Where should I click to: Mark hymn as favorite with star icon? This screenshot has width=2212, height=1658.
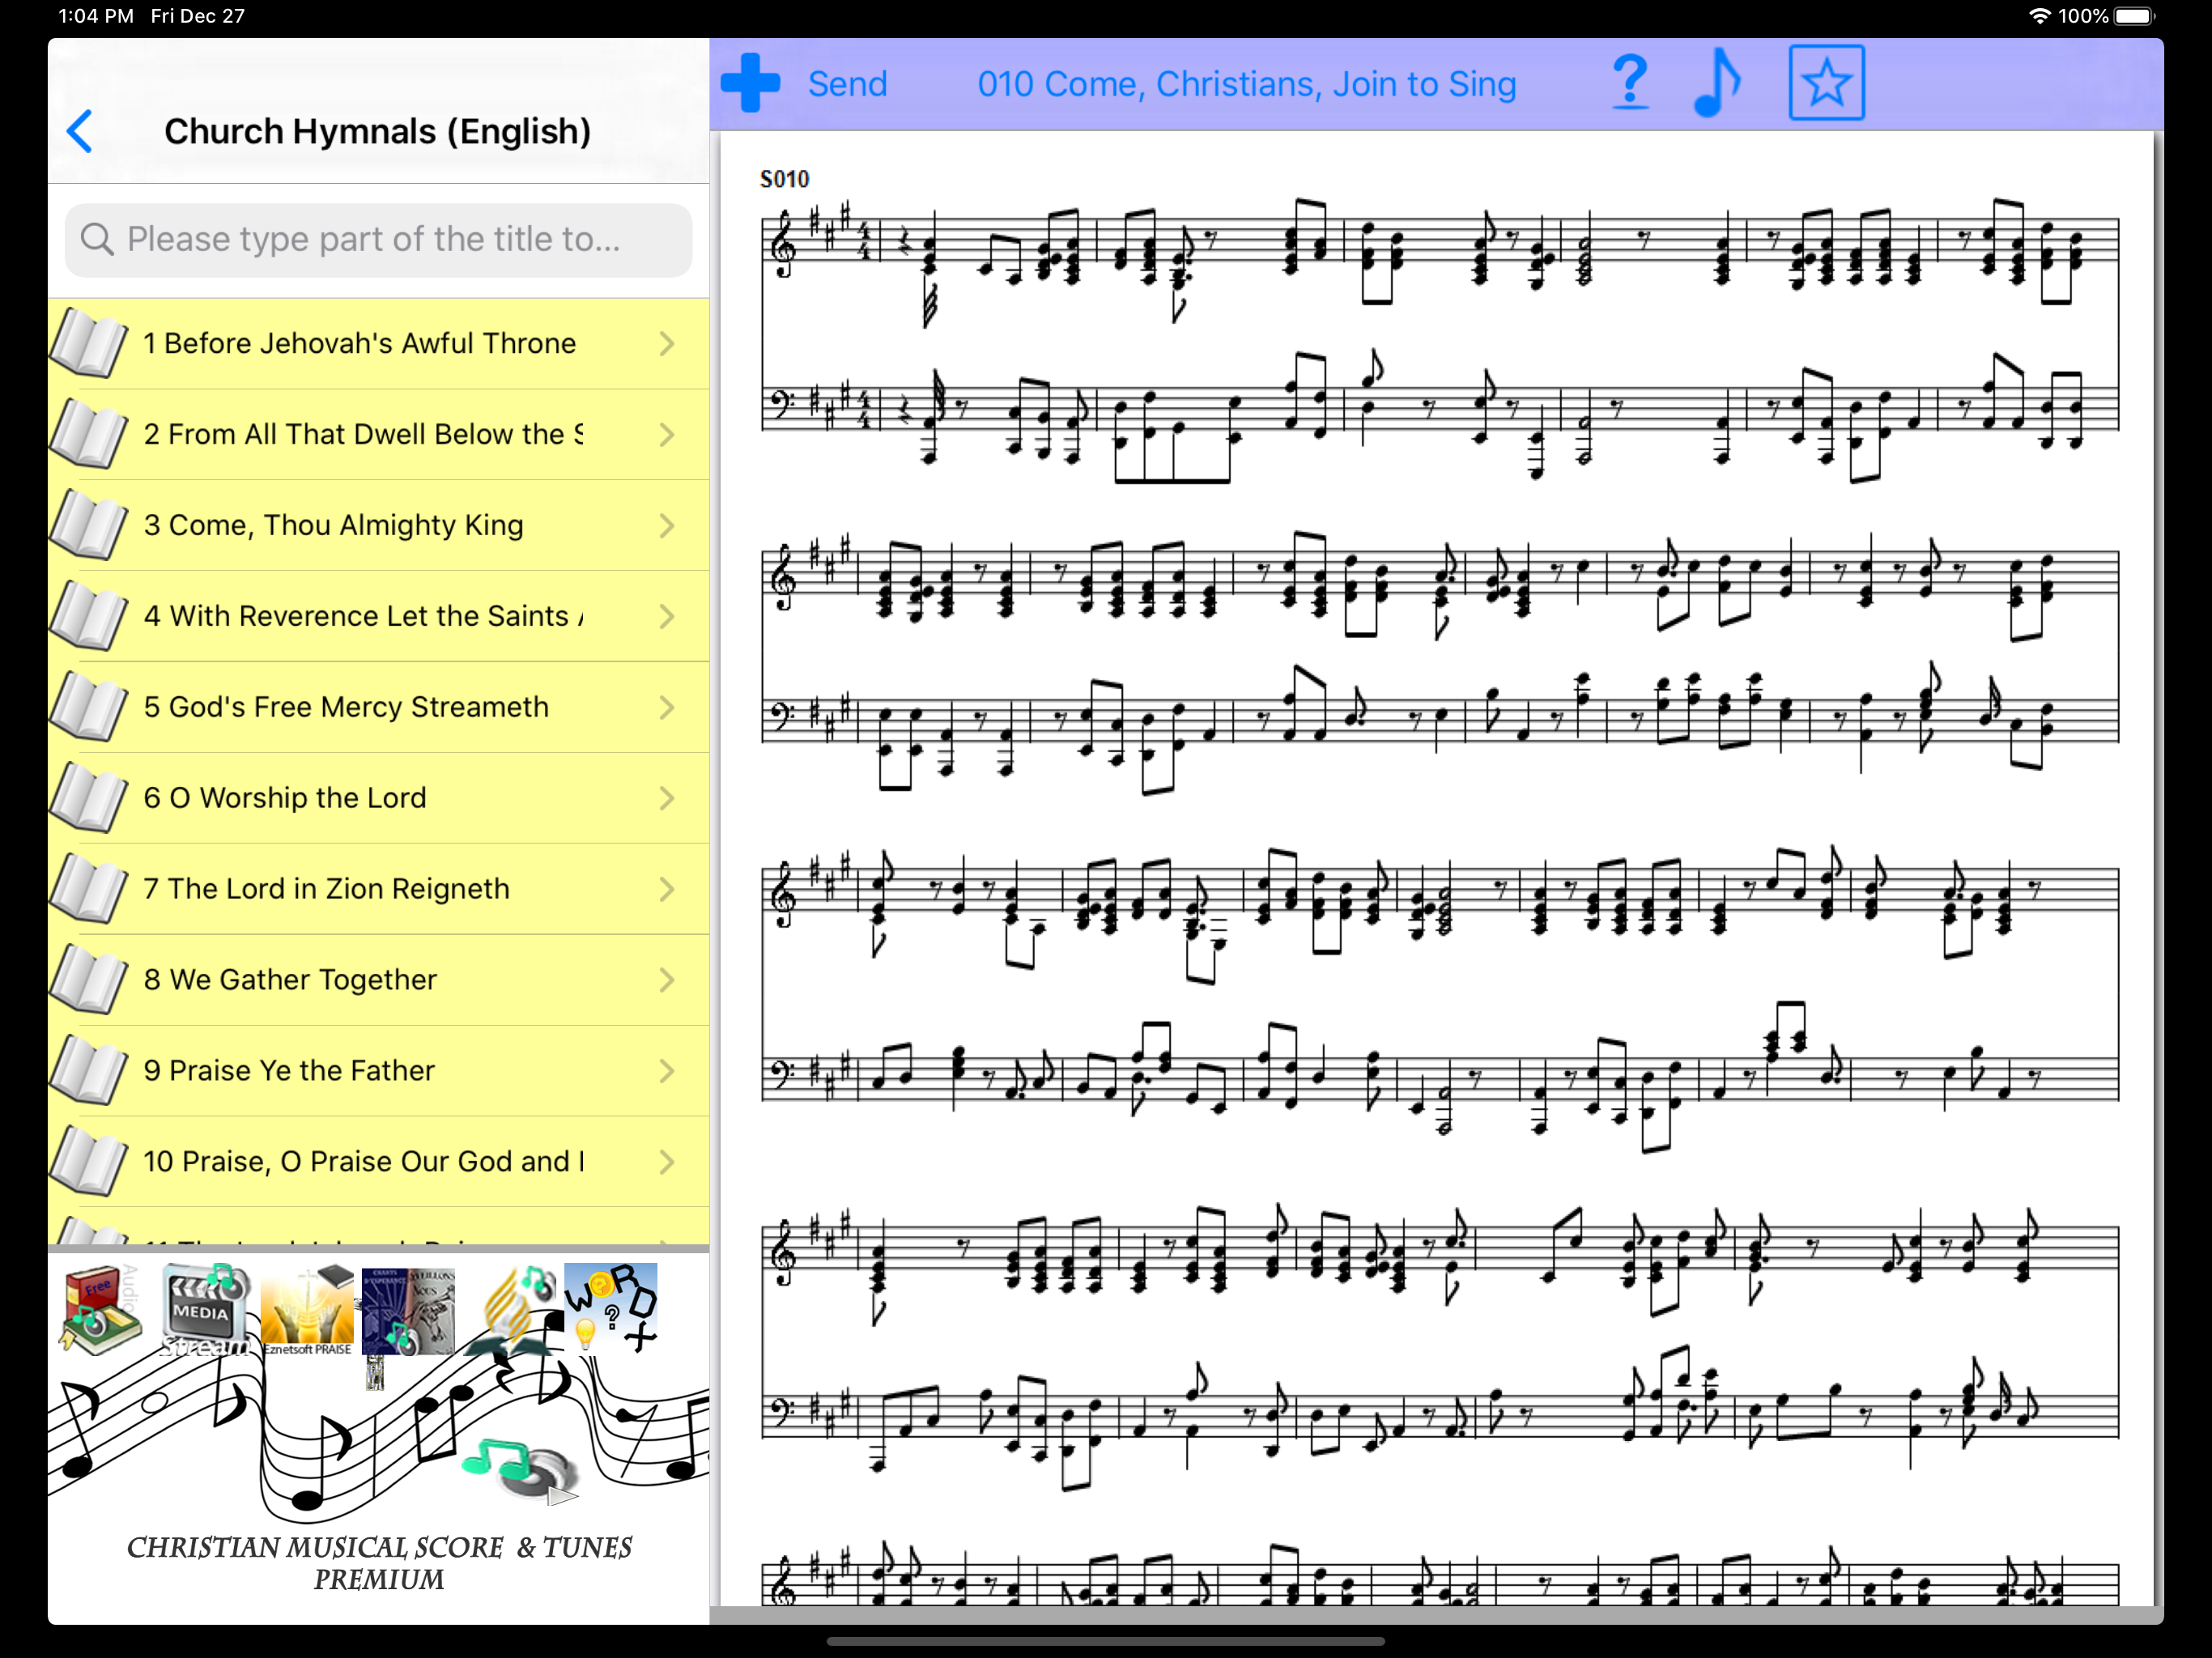tap(1826, 83)
